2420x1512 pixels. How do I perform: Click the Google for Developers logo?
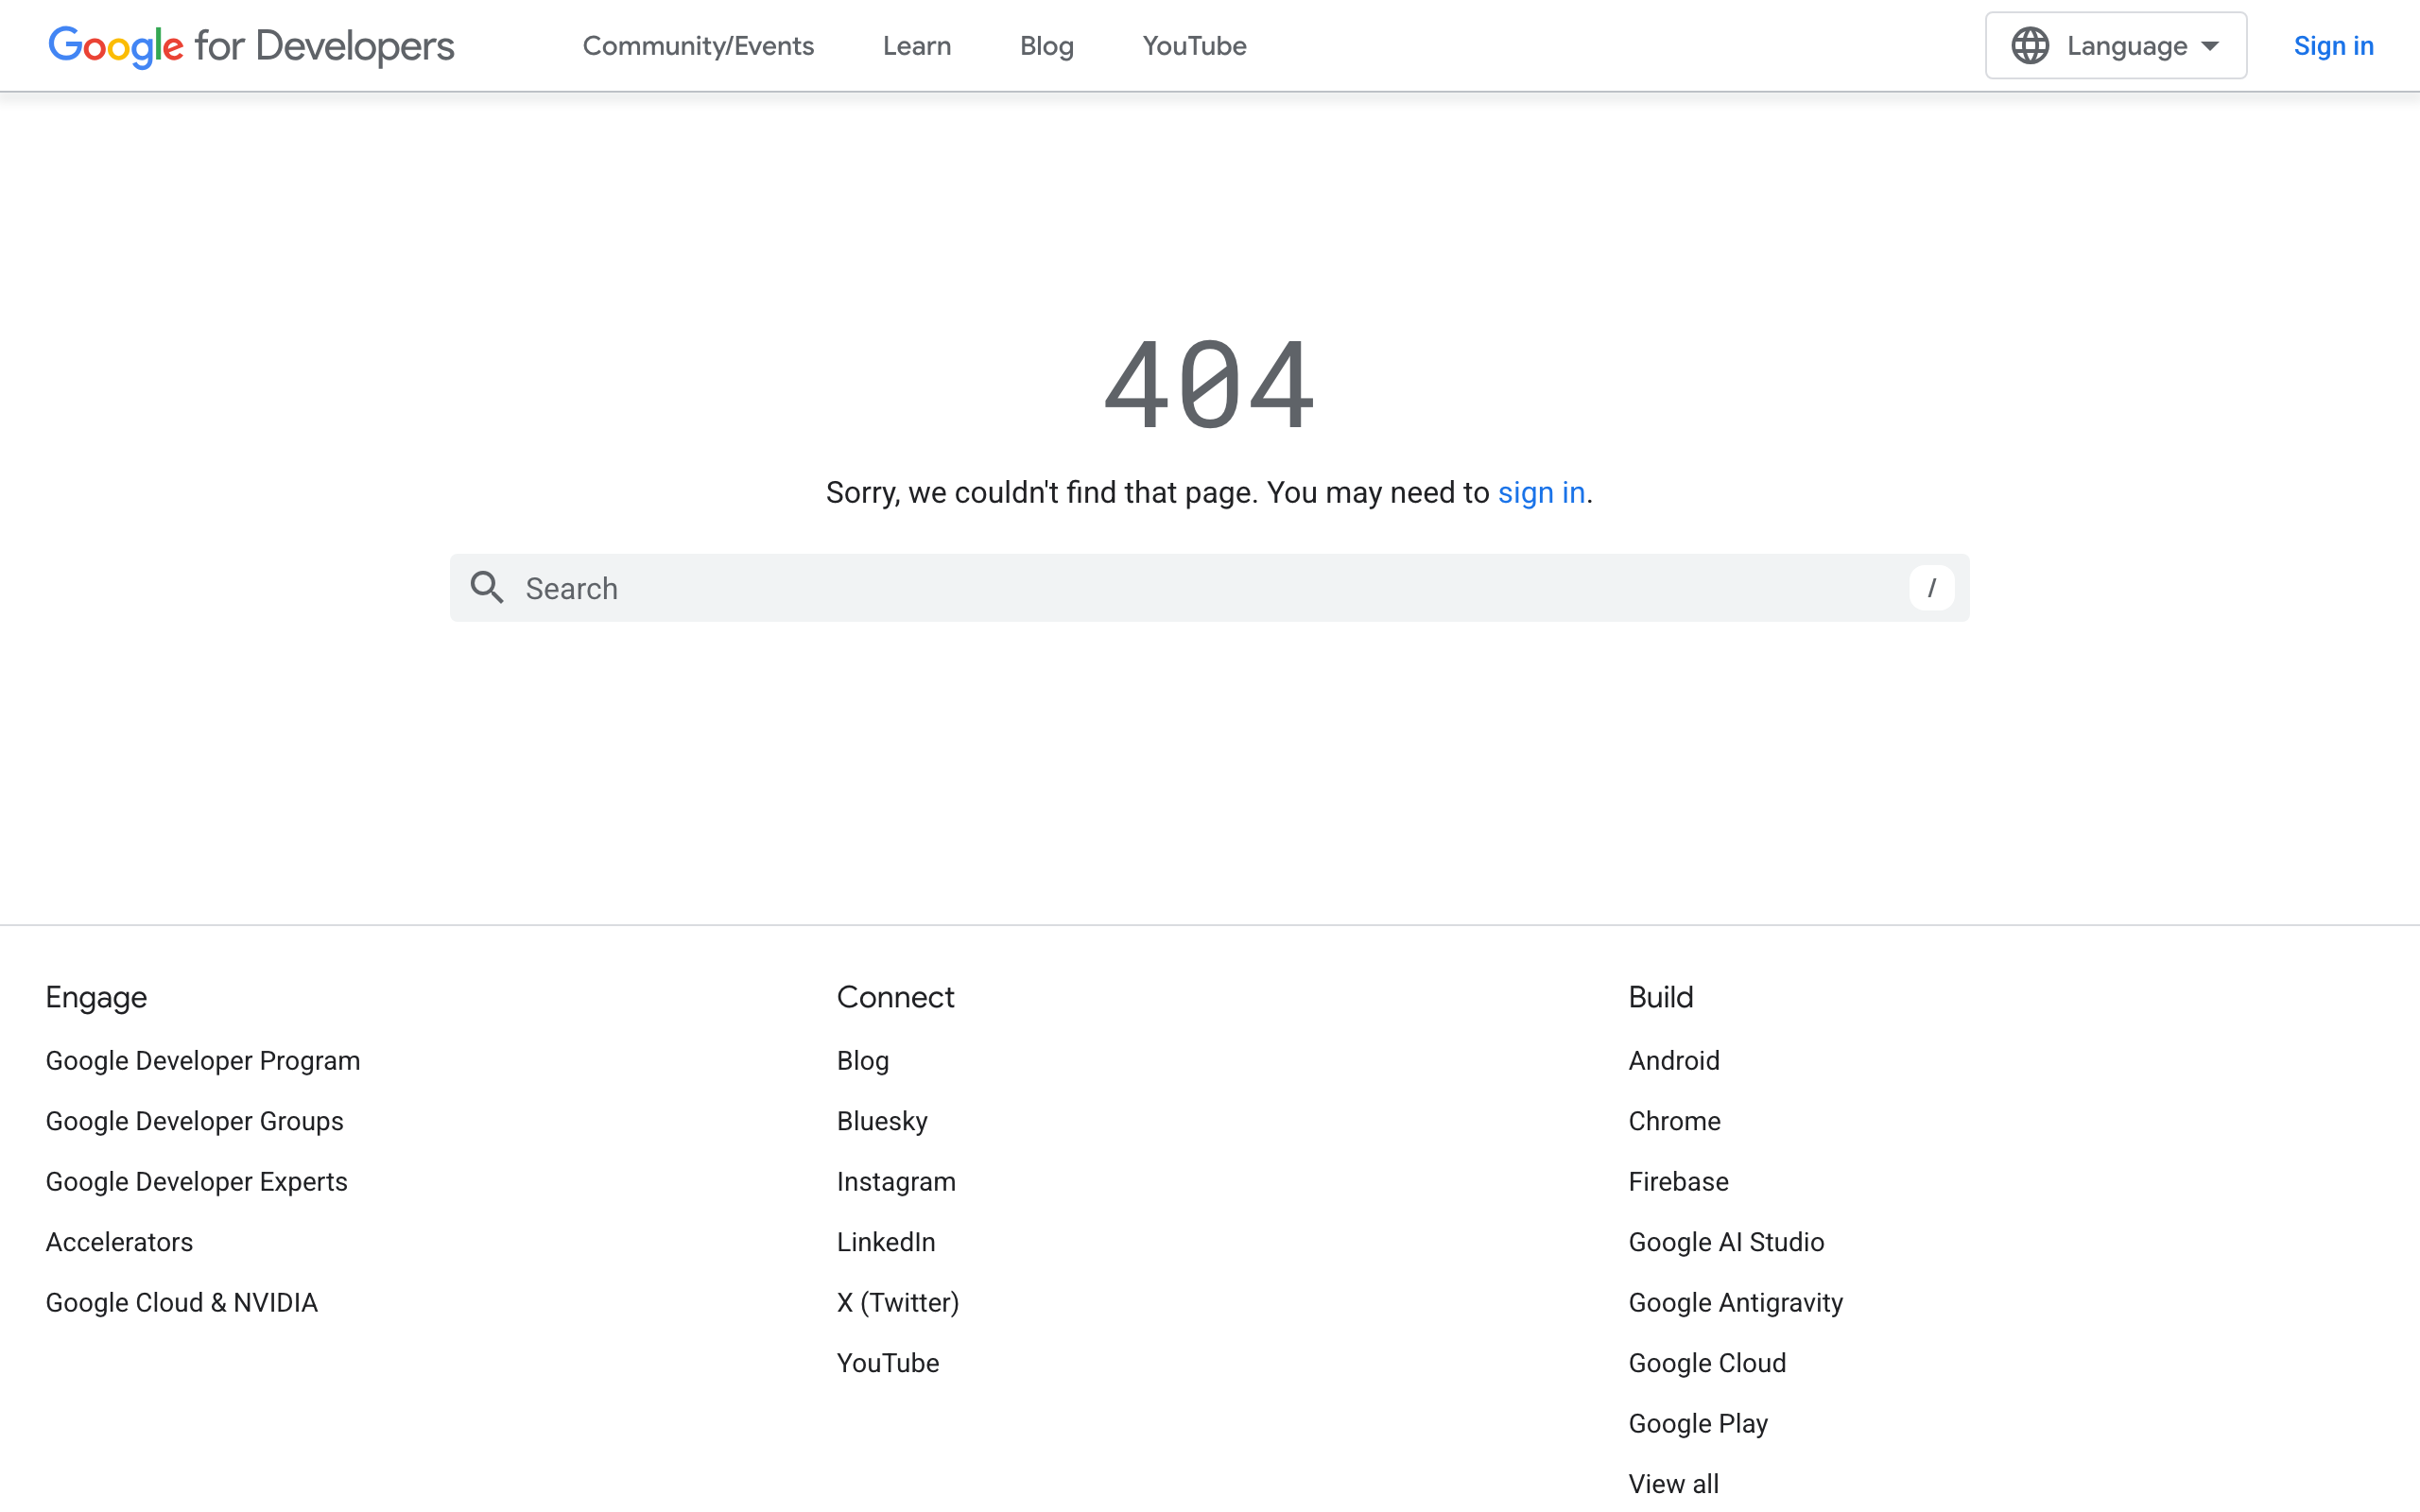tap(251, 46)
